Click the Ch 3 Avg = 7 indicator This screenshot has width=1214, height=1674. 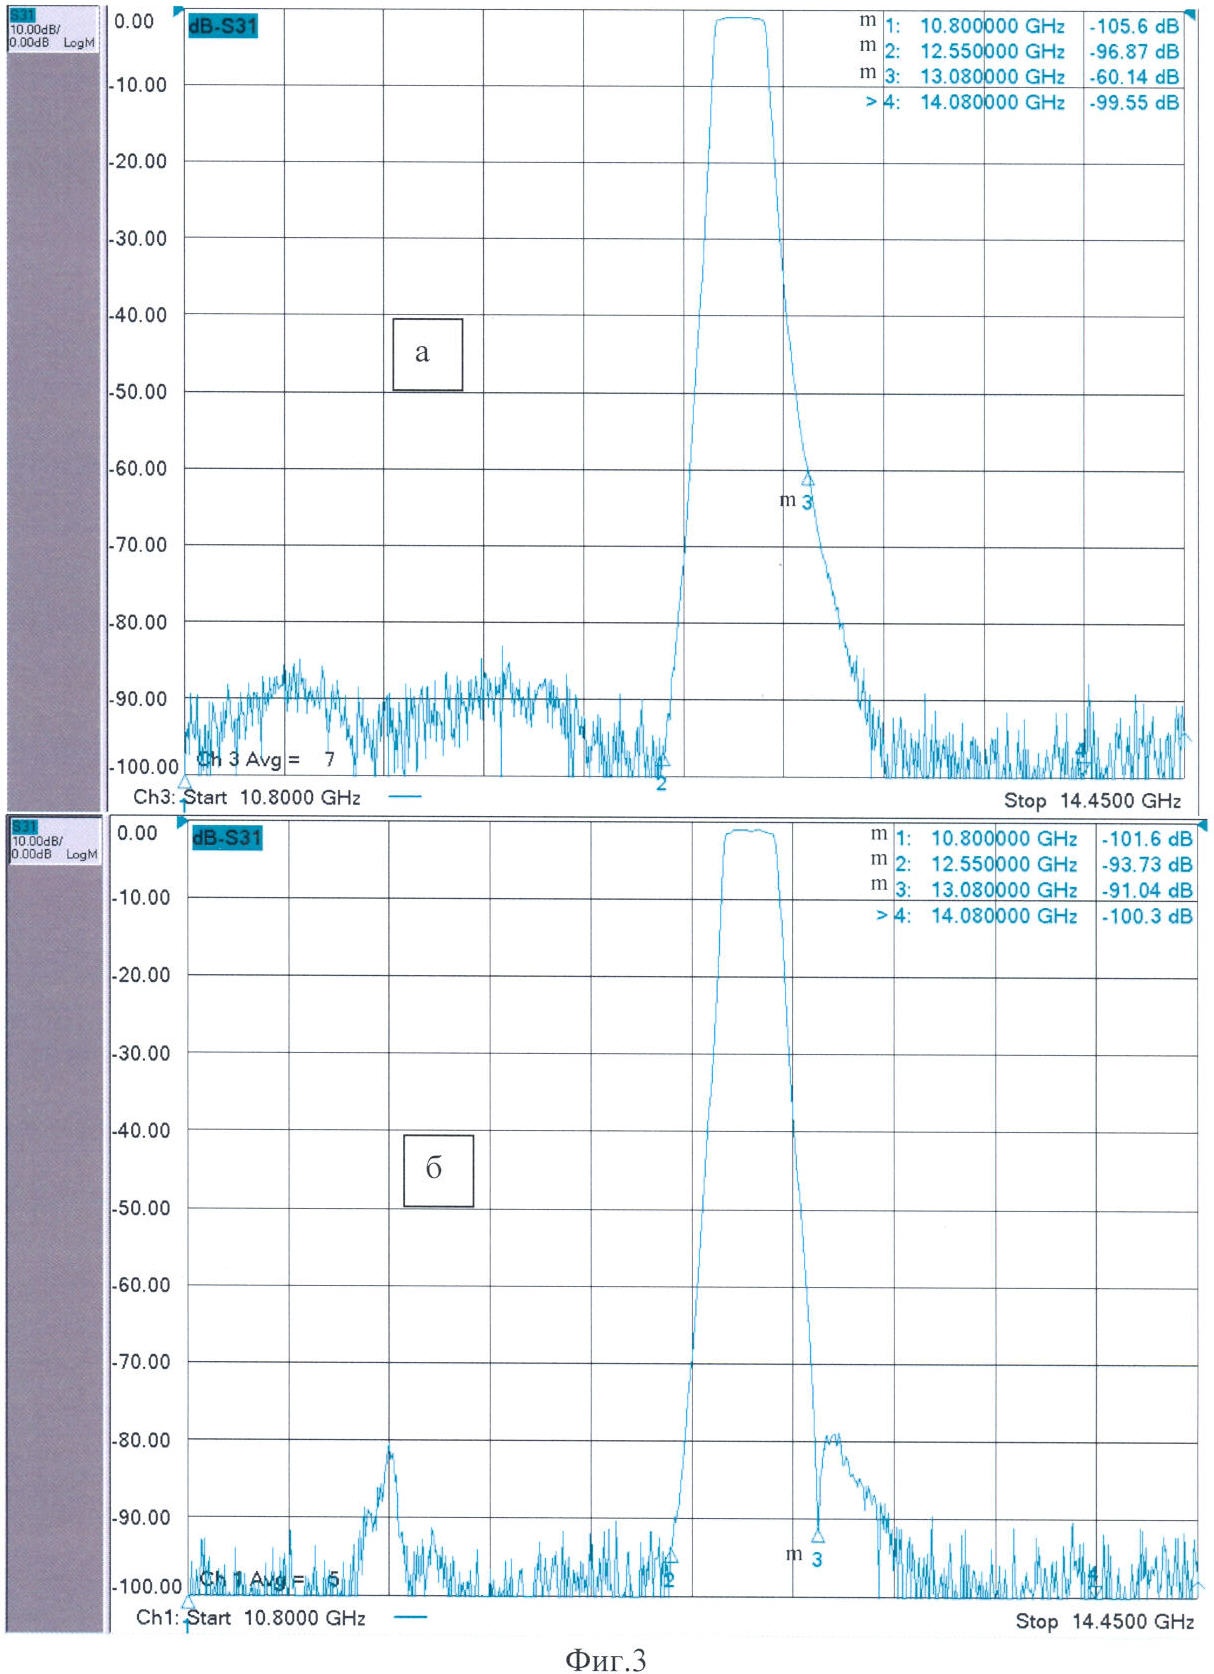(x=266, y=759)
